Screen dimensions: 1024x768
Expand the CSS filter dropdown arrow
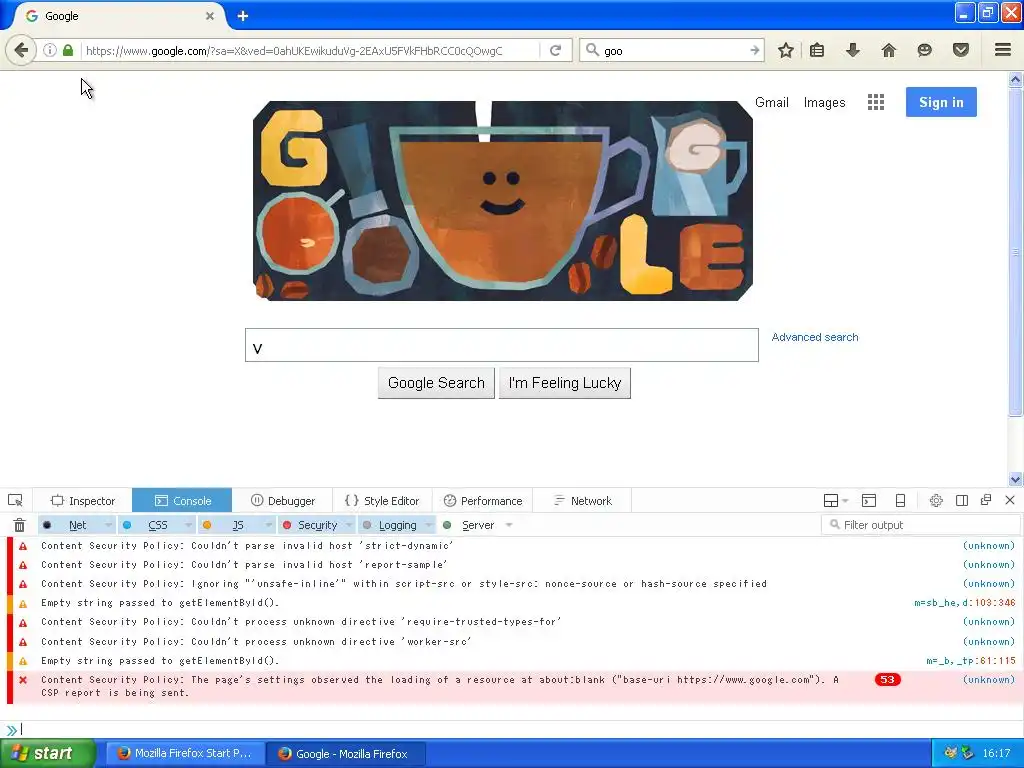(189, 525)
